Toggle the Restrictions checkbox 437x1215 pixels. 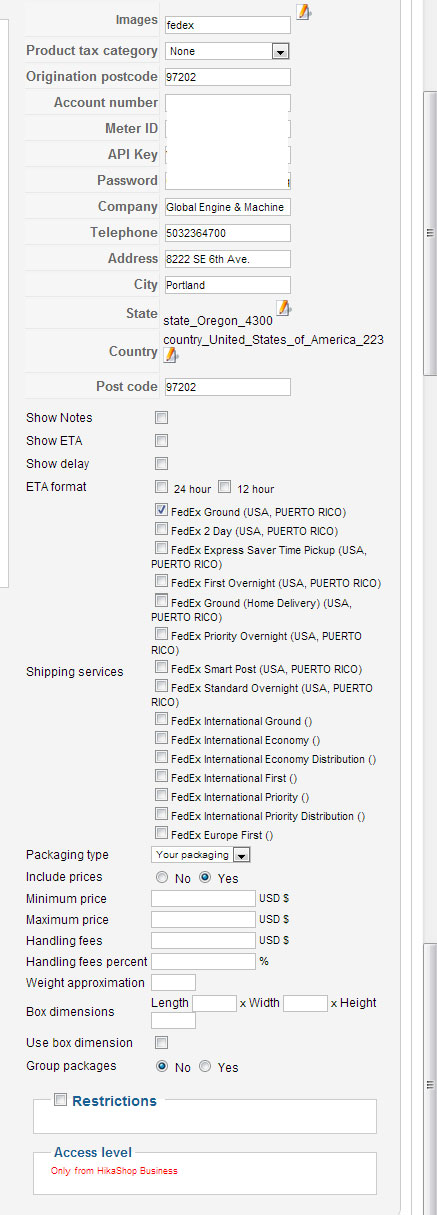click(60, 1100)
